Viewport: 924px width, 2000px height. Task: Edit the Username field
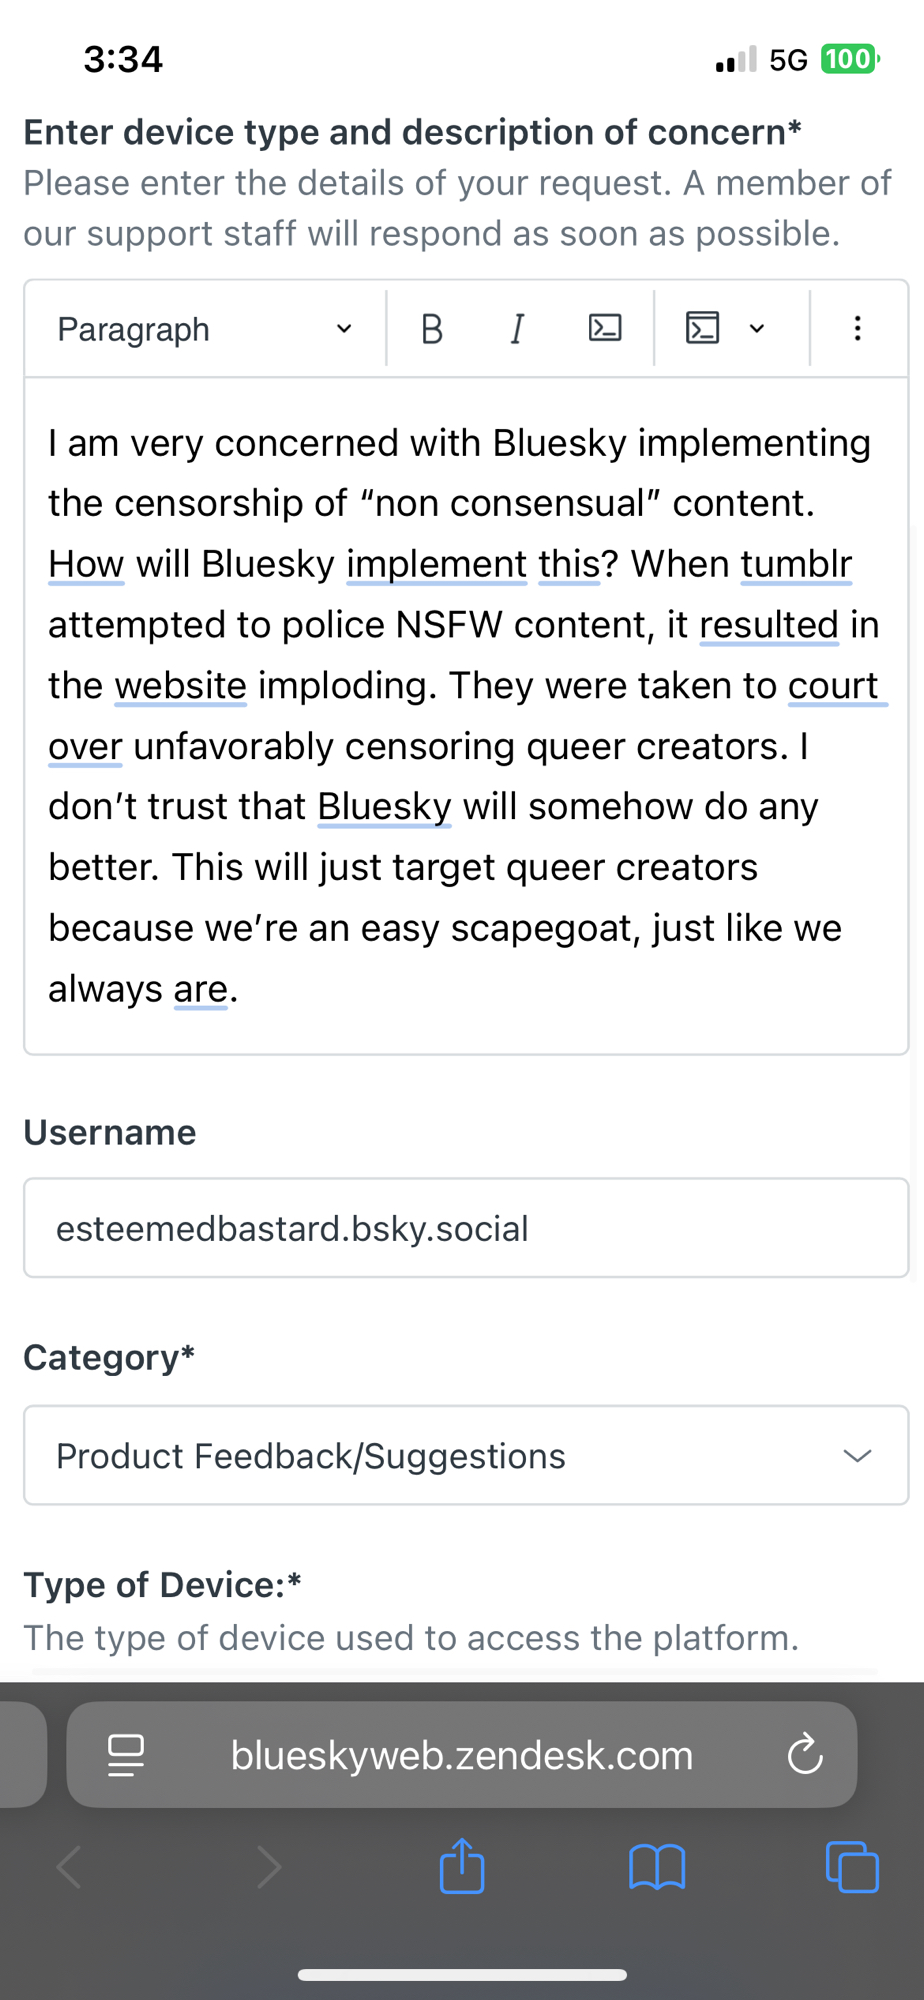[465, 1228]
